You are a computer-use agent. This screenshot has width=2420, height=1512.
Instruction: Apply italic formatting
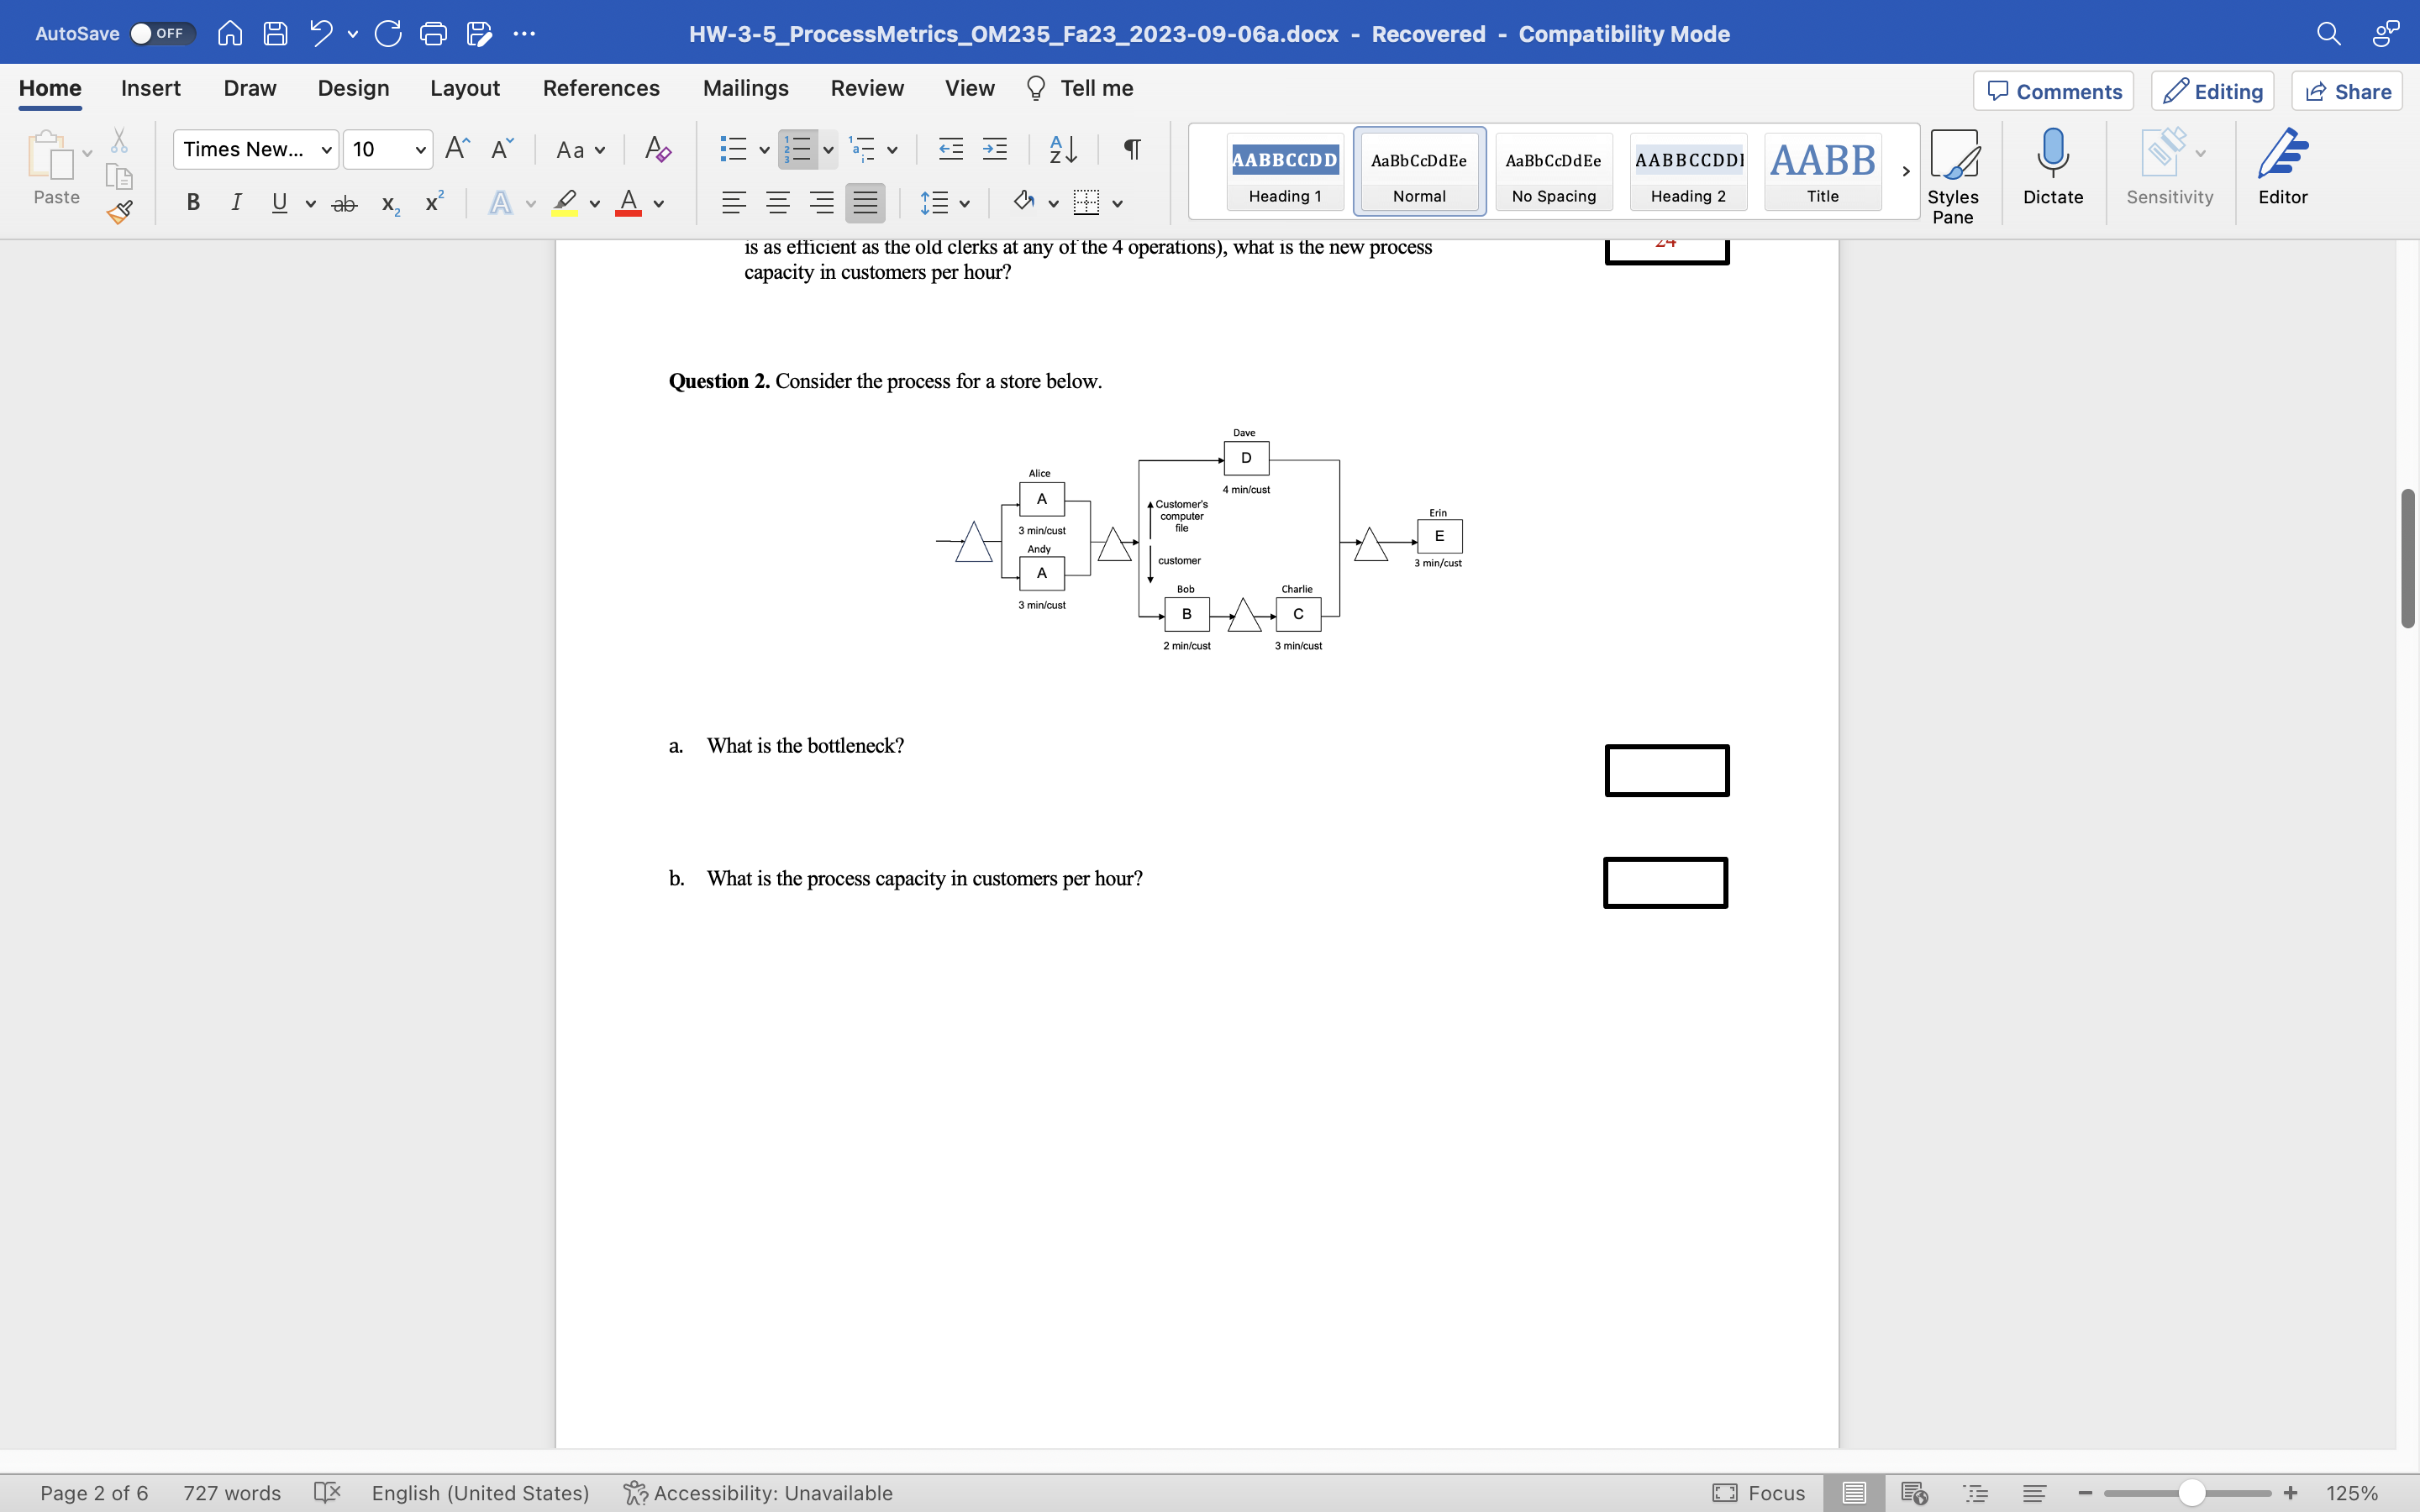click(x=236, y=202)
